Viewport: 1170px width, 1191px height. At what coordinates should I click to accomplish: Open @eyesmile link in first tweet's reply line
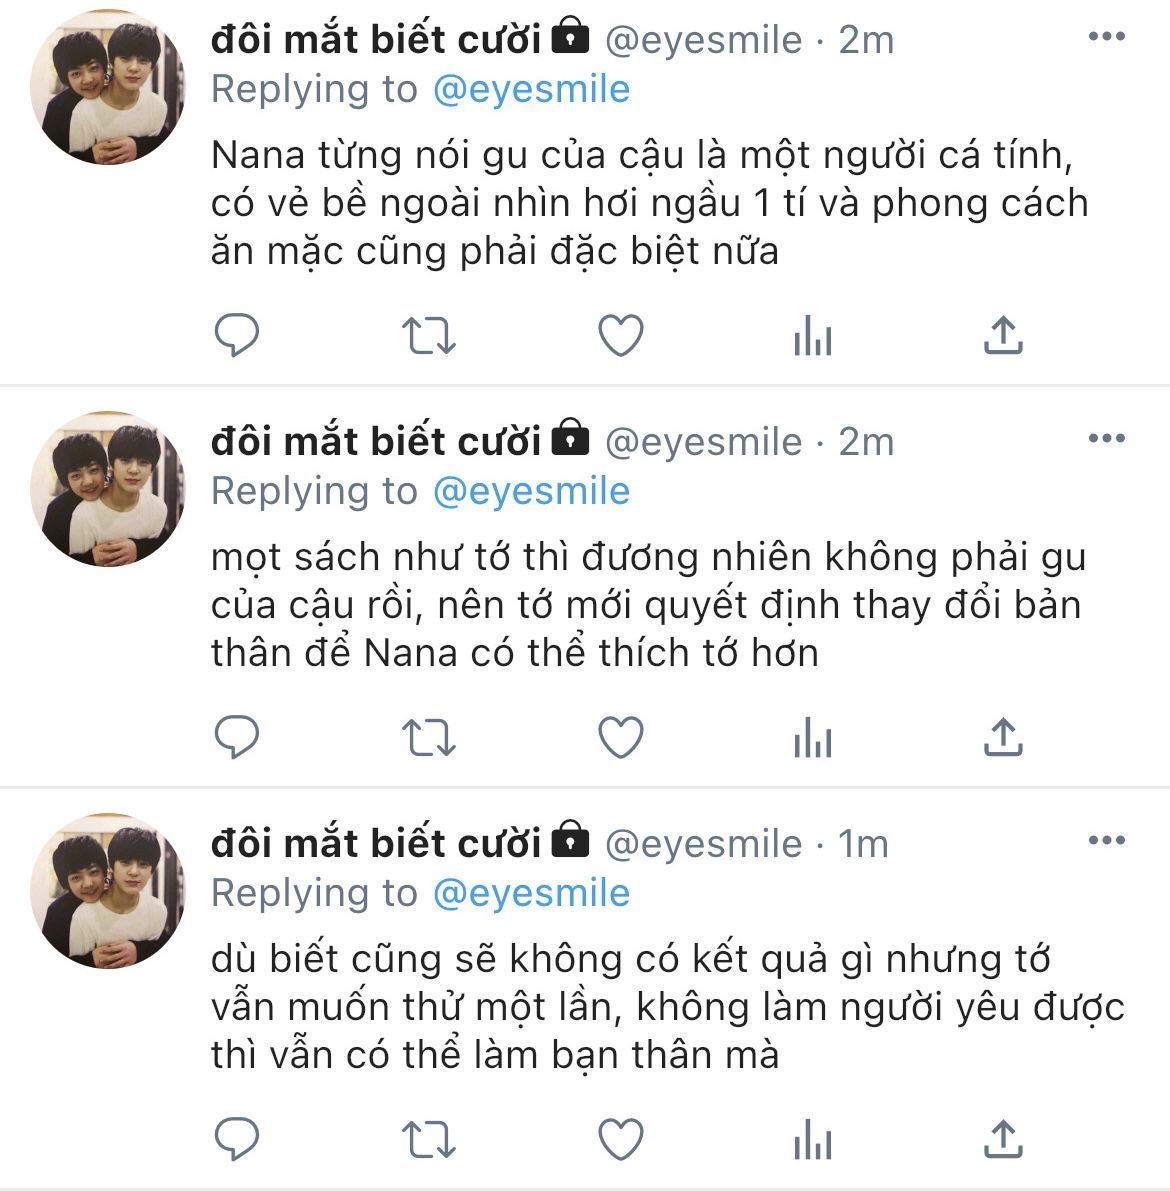click(x=531, y=90)
